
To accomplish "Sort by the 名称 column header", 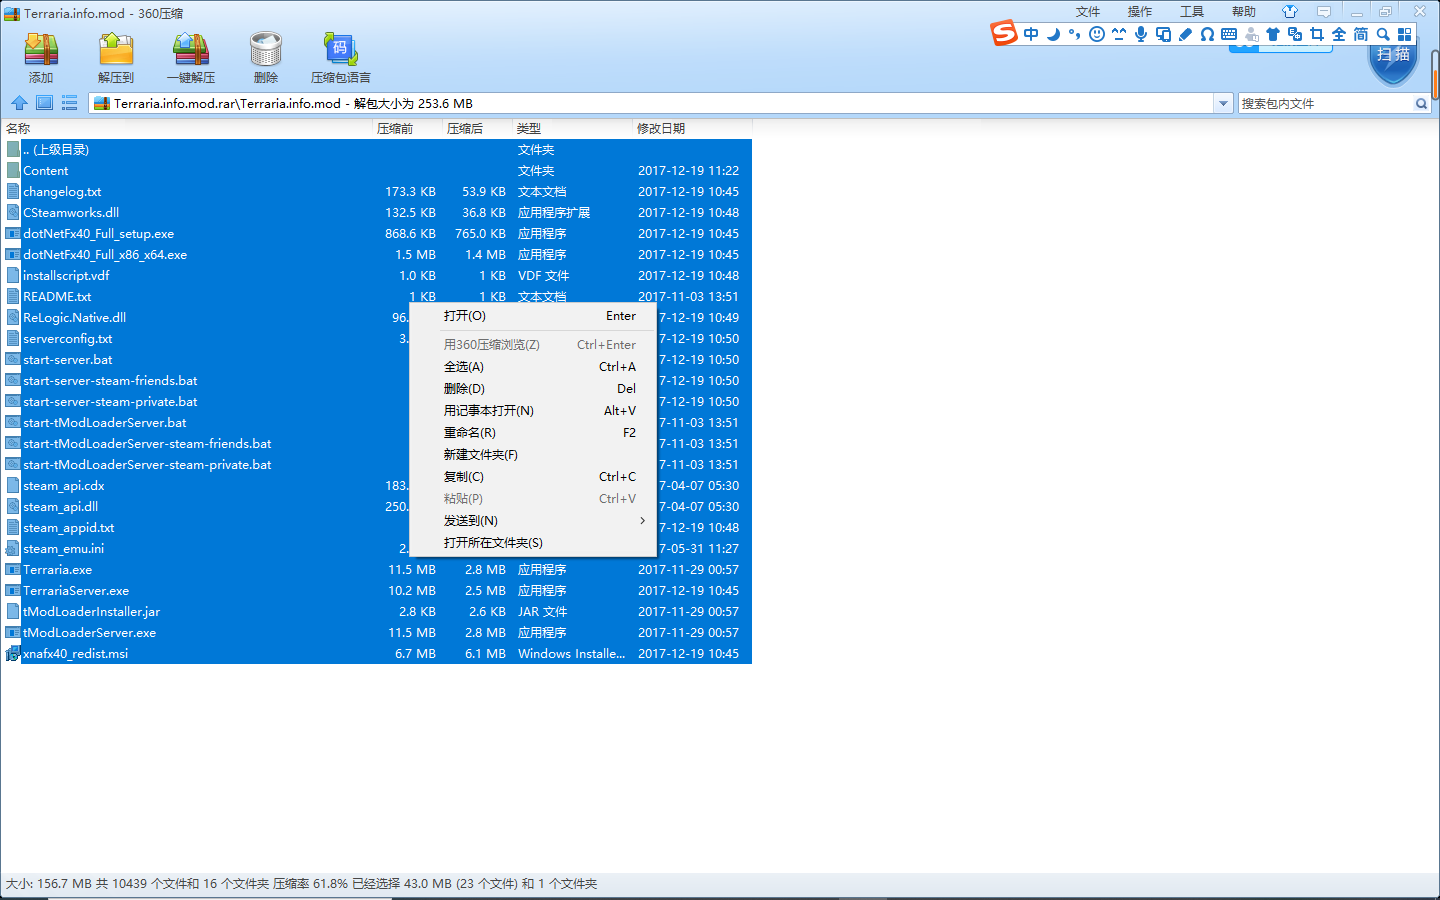I will point(186,128).
